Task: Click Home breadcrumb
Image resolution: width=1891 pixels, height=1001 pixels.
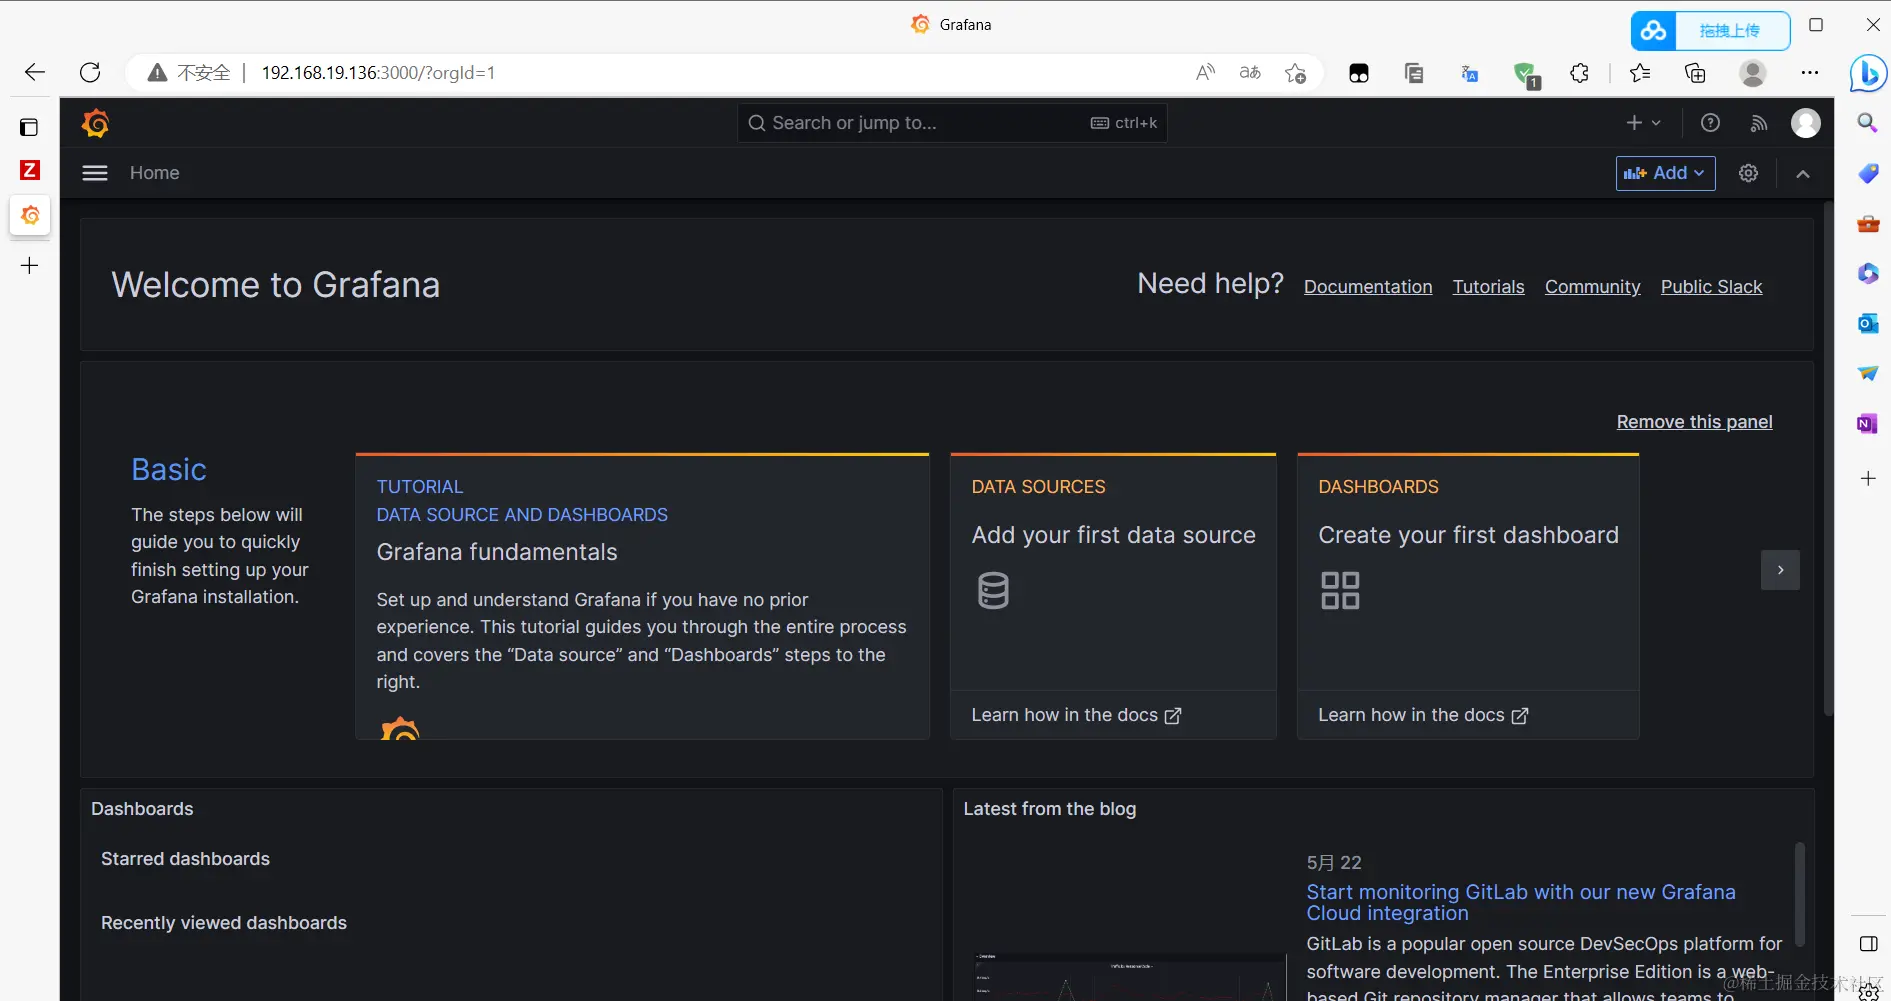Action: [155, 173]
